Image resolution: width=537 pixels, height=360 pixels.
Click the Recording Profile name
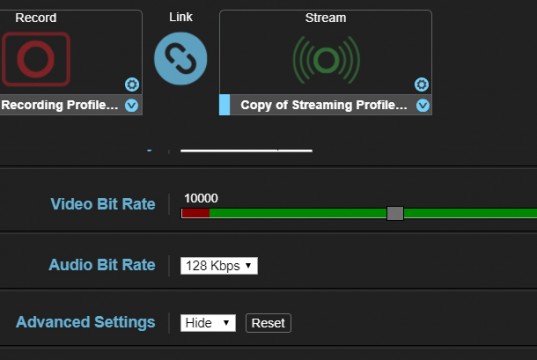(x=60, y=105)
